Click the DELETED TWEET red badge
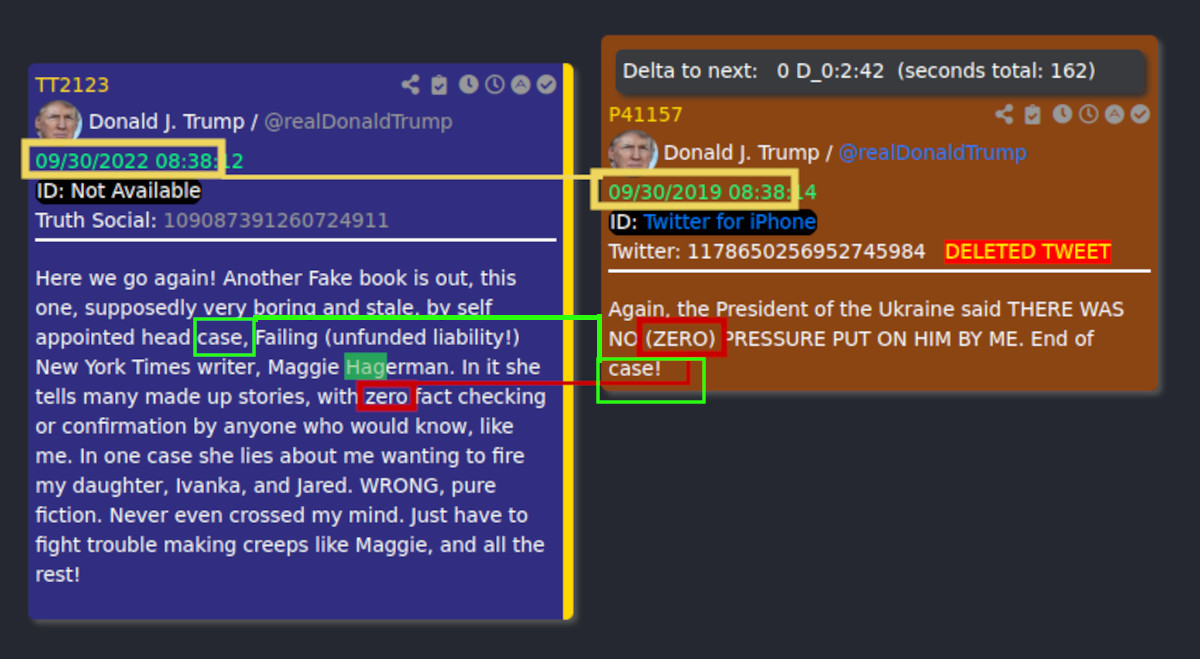Viewport: 1200px width, 659px height. (x=1028, y=252)
